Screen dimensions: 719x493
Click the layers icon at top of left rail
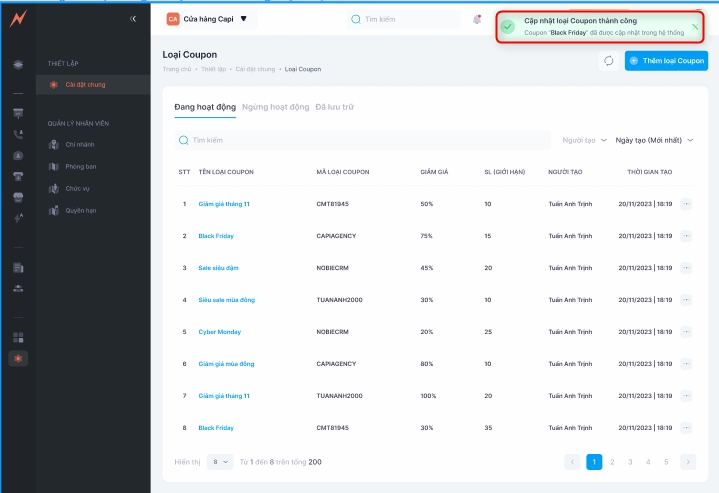point(18,65)
